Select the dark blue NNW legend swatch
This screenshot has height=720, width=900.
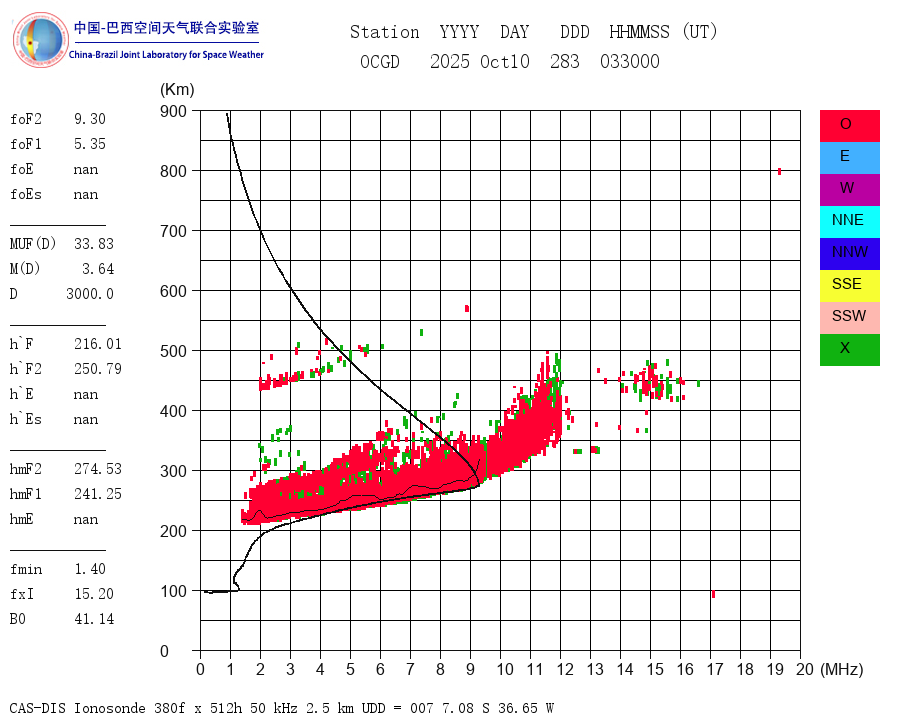tap(849, 254)
